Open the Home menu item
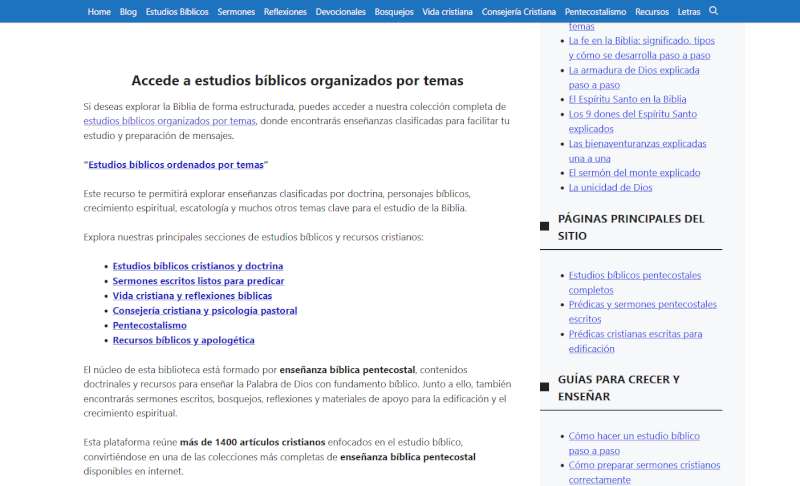The width and height of the screenshot is (800, 486). 99,11
